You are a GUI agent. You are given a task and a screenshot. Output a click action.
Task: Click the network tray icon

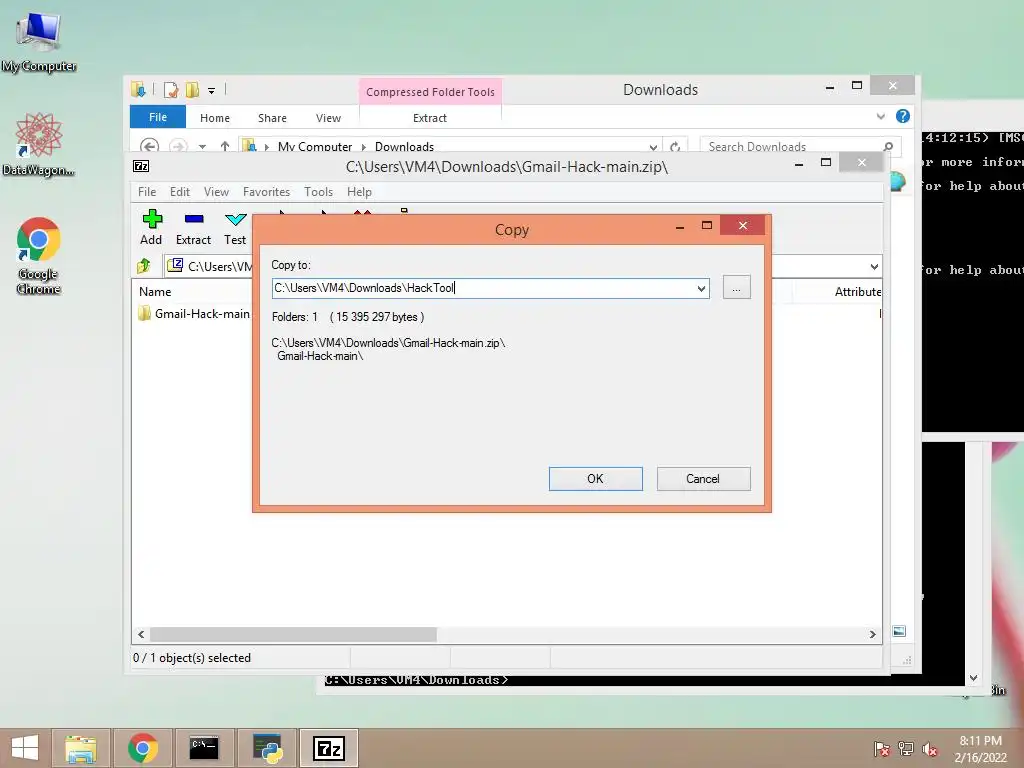click(x=906, y=749)
